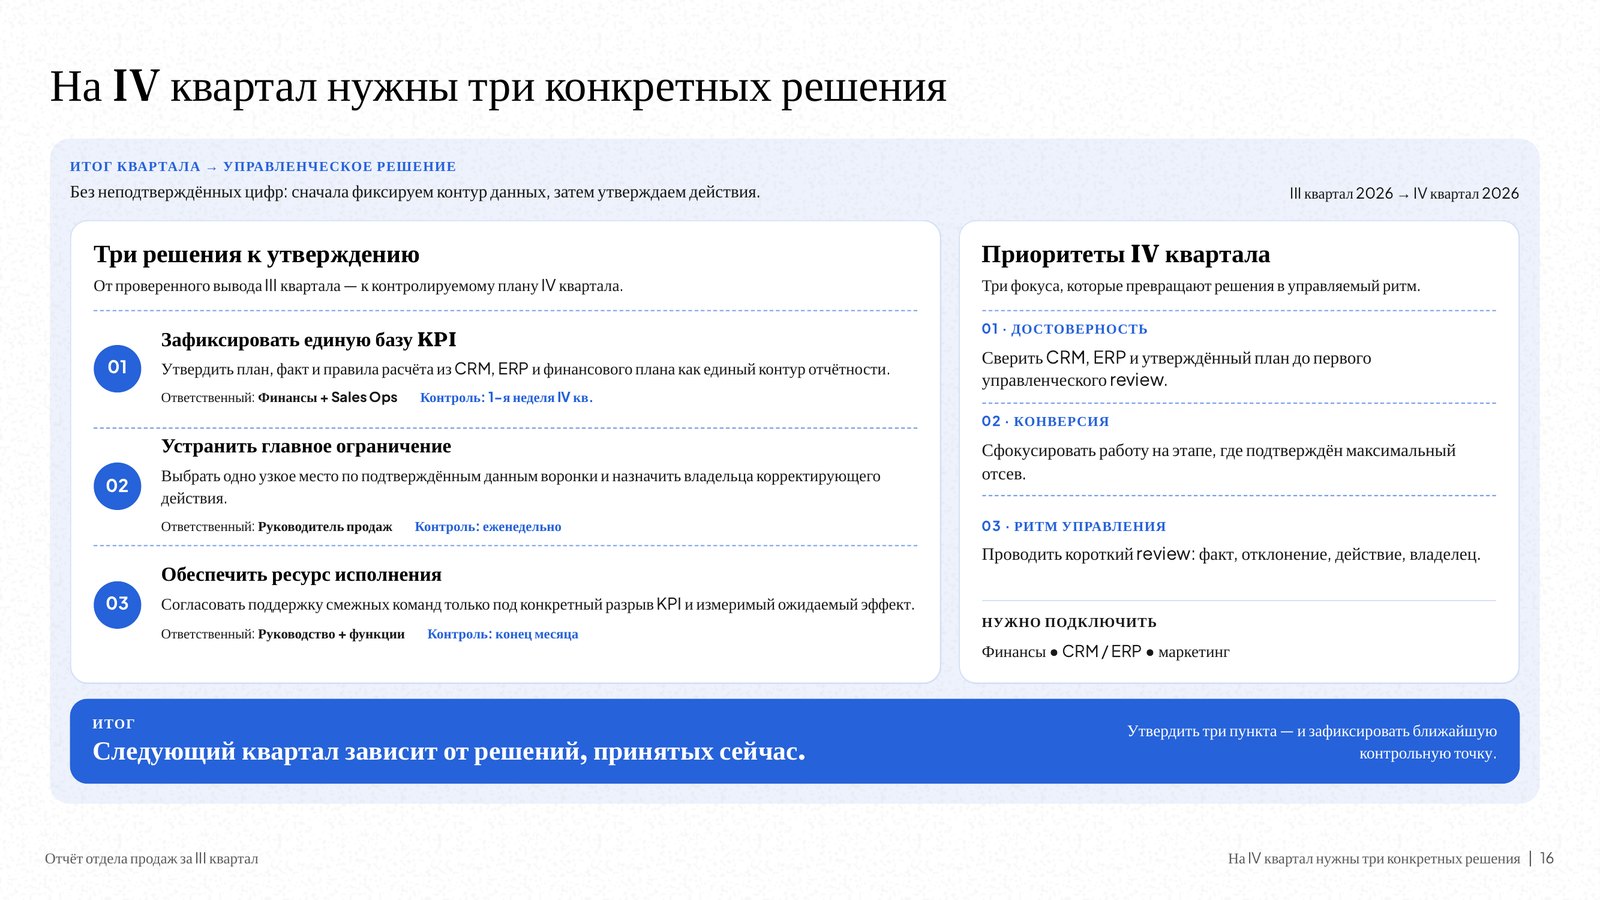Select the small "ИТОГ" label in blue banner
The image size is (1600, 900).
point(113,723)
